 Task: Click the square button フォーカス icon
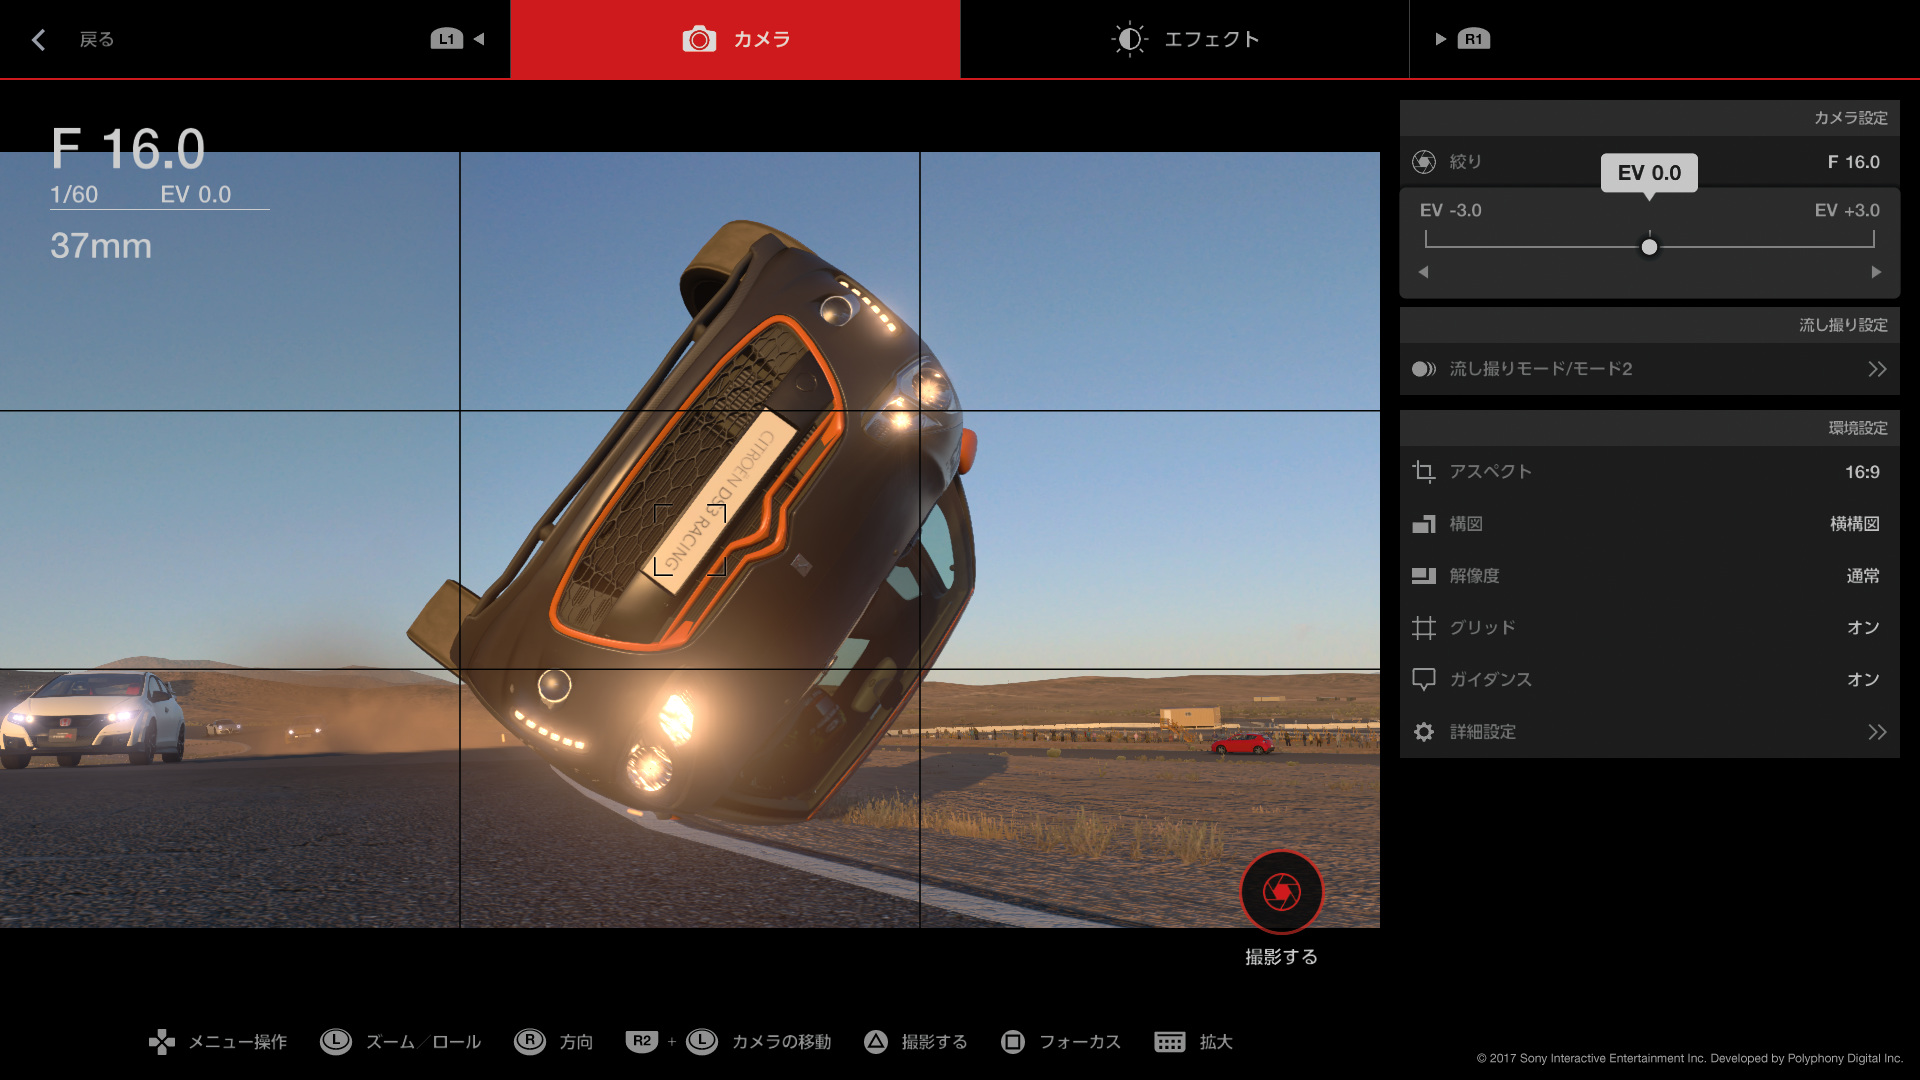1013,1042
